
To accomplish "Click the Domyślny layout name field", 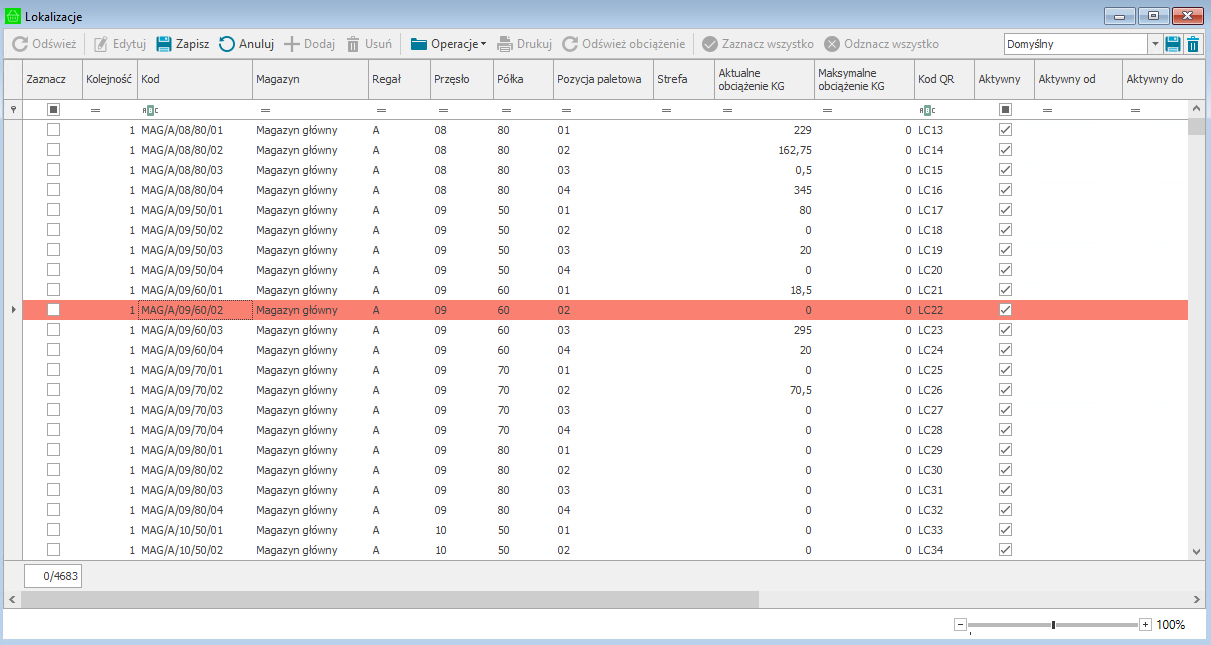I will pyautogui.click(x=1076, y=44).
